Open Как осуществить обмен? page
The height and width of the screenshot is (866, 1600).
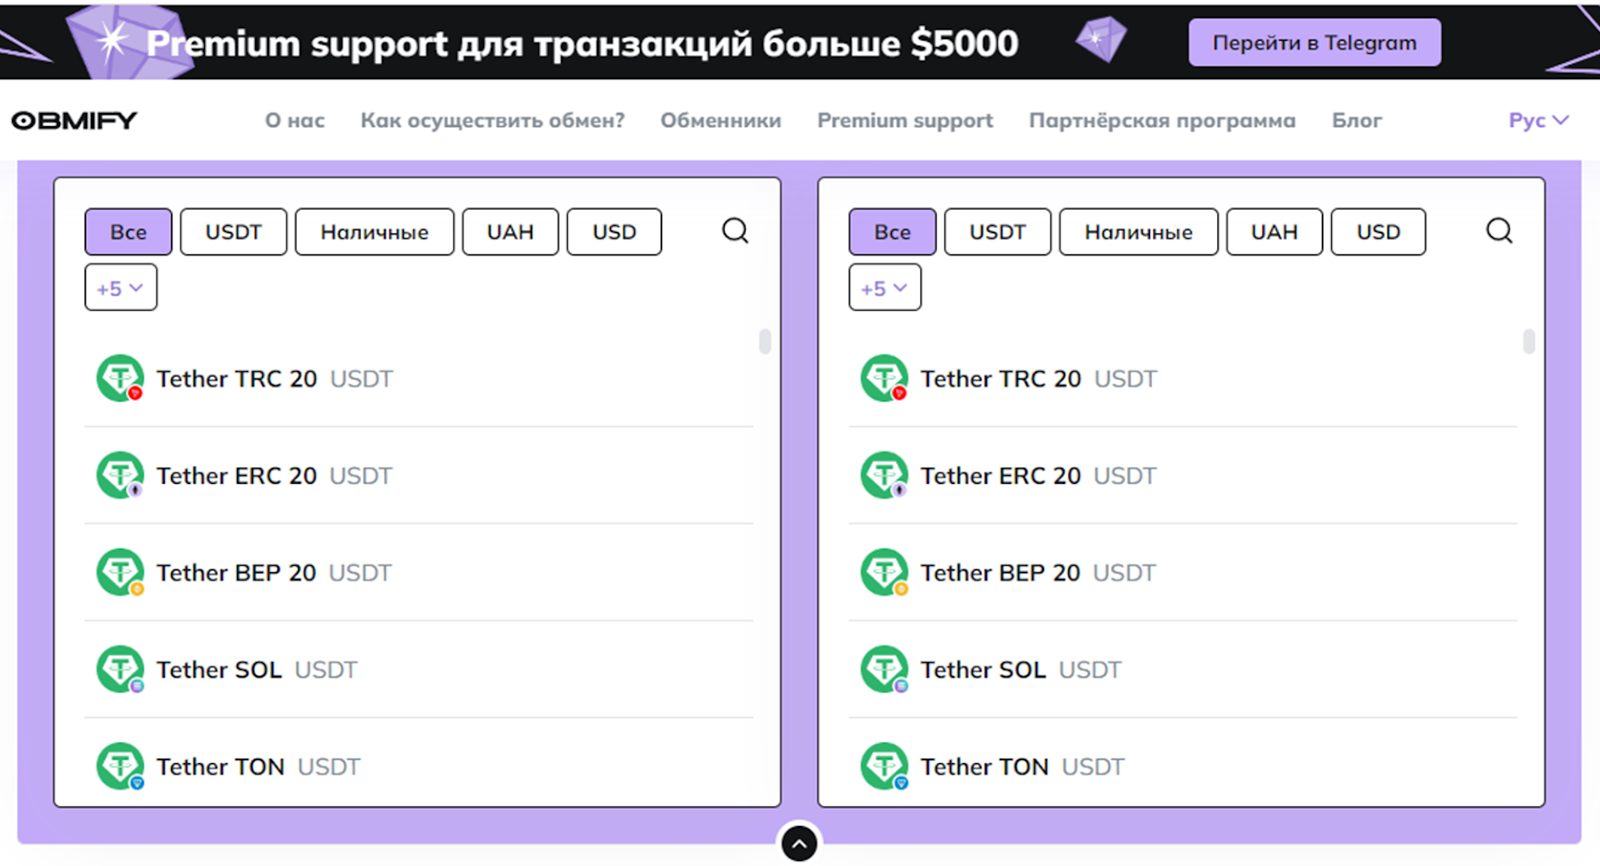(492, 120)
